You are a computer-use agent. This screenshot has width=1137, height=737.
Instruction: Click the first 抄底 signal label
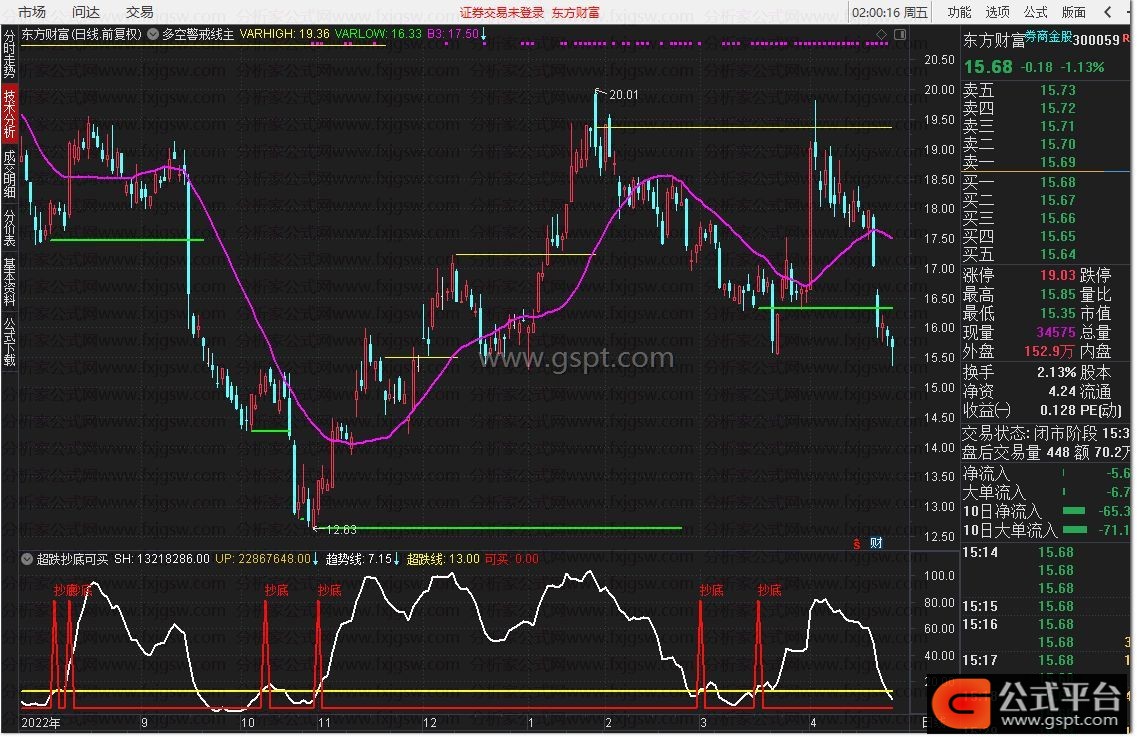65,590
